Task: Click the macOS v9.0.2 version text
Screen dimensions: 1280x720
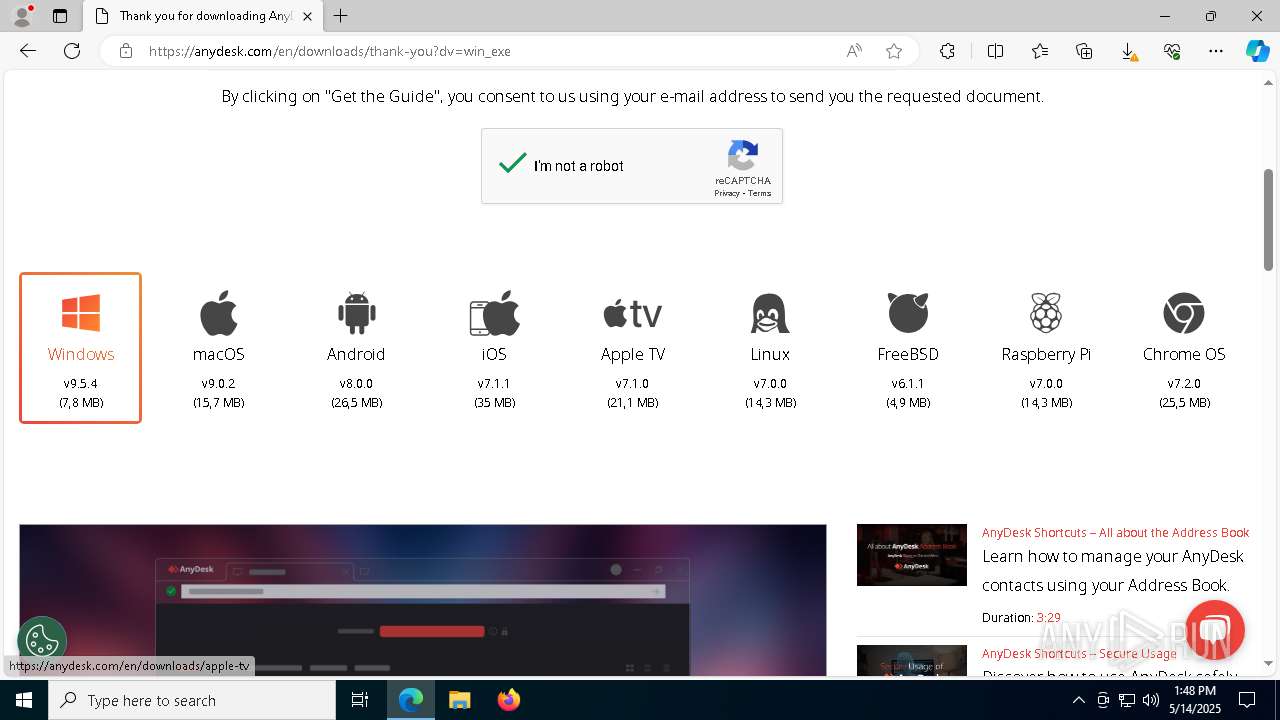Action: (218, 384)
